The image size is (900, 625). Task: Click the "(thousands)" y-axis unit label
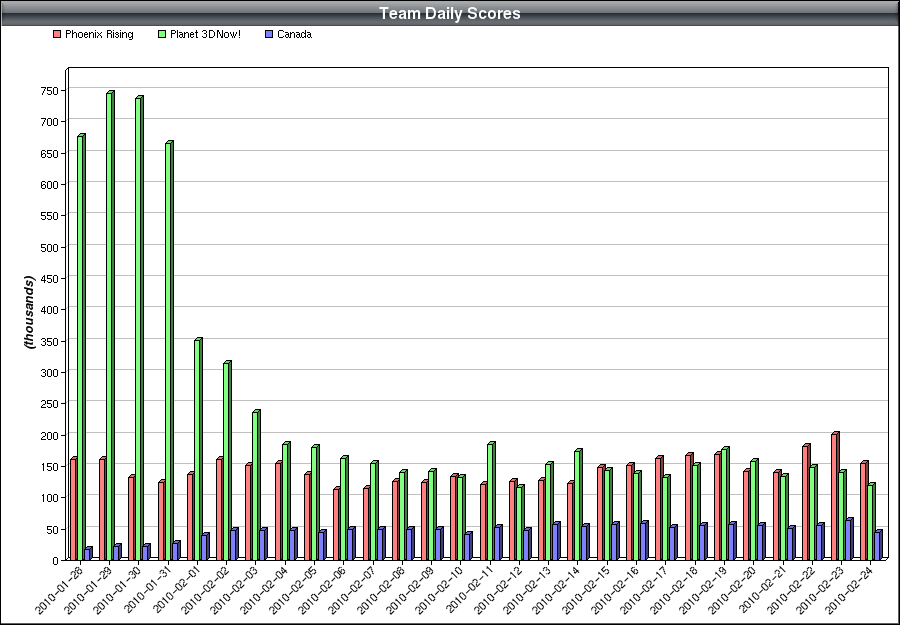[29, 312]
